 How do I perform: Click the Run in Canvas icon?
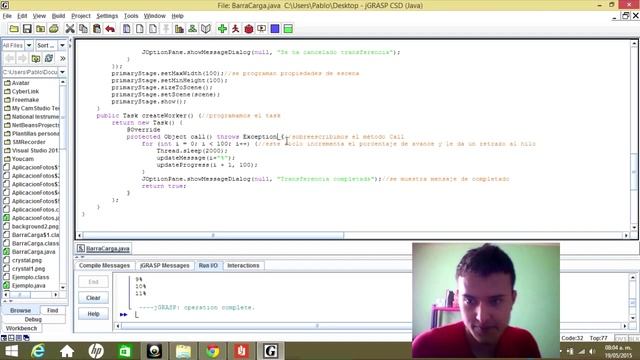[262, 29]
